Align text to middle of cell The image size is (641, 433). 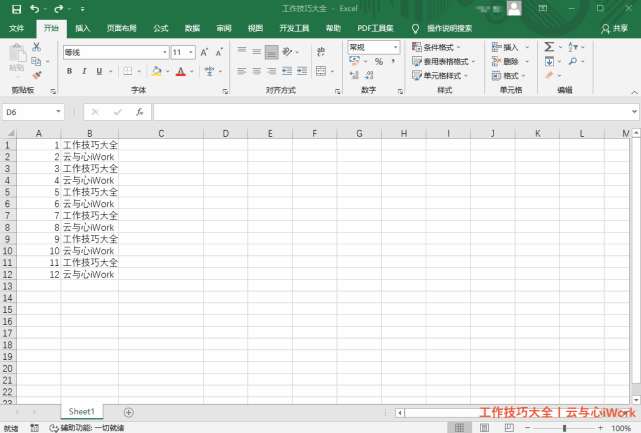click(257, 51)
